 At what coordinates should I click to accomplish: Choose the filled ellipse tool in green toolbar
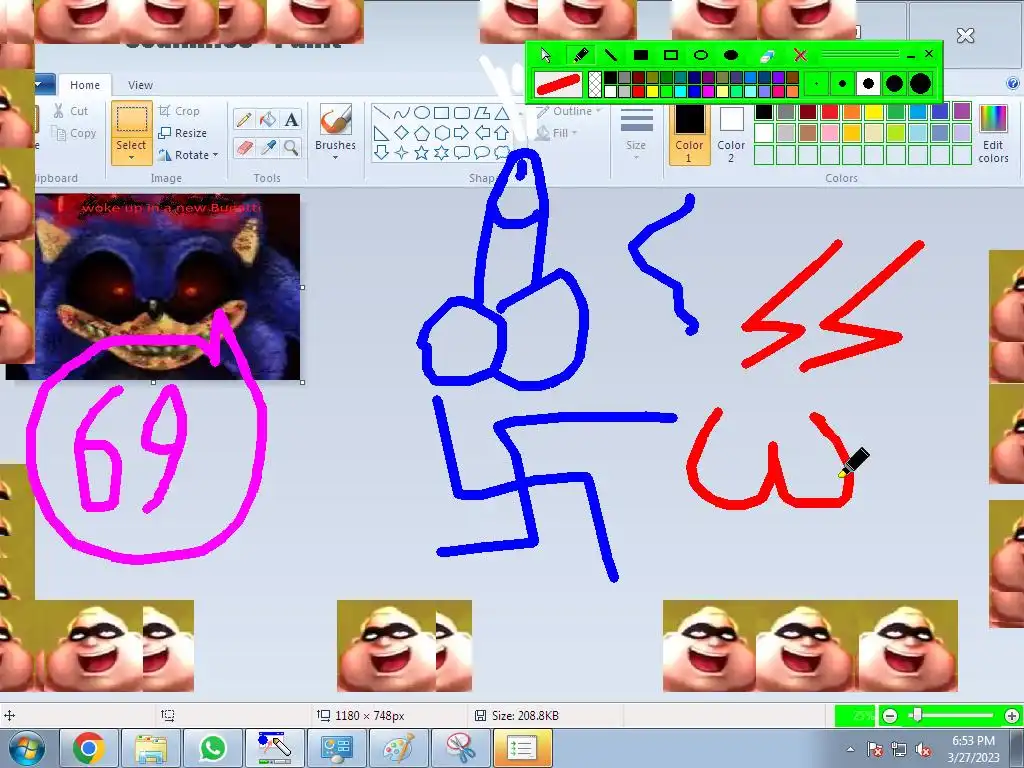coord(731,55)
